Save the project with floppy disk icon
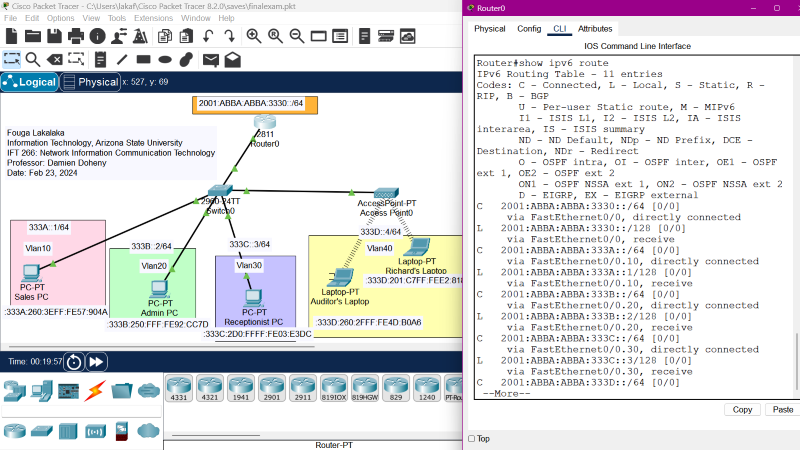This screenshot has height=450, width=800. click(54, 36)
